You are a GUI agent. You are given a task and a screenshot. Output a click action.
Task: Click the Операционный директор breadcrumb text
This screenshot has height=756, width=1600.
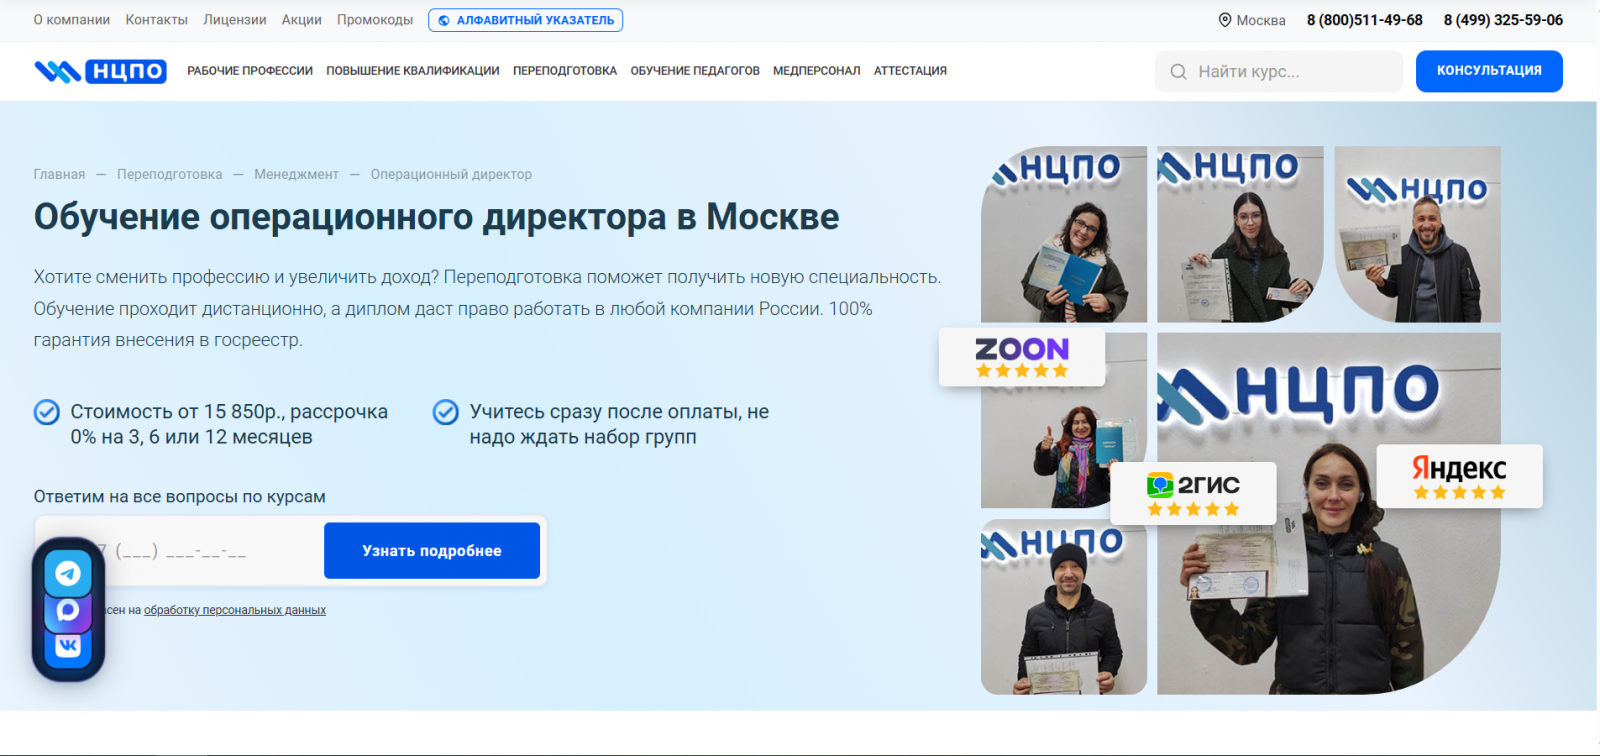[451, 174]
